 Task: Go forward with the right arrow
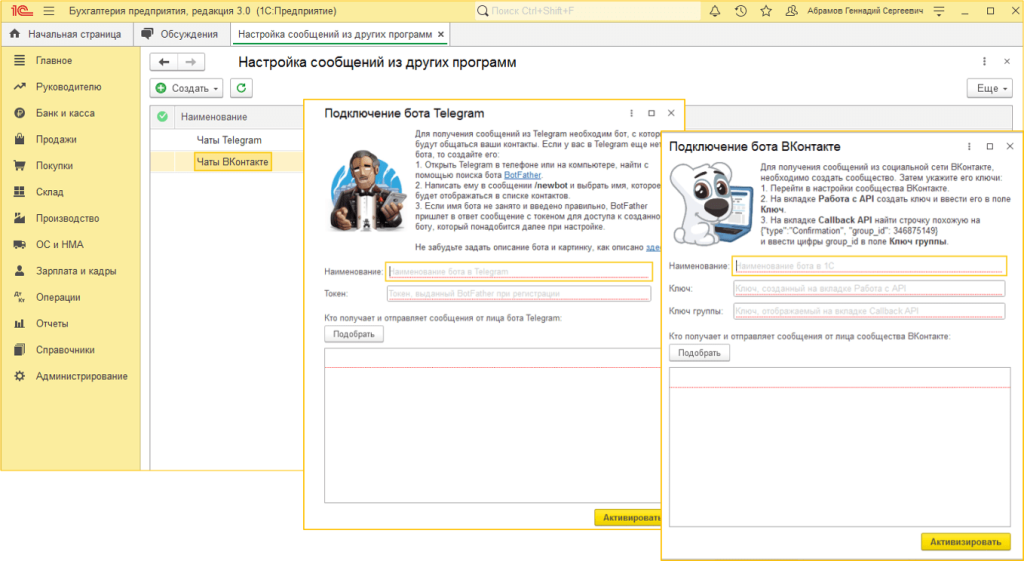tap(191, 62)
